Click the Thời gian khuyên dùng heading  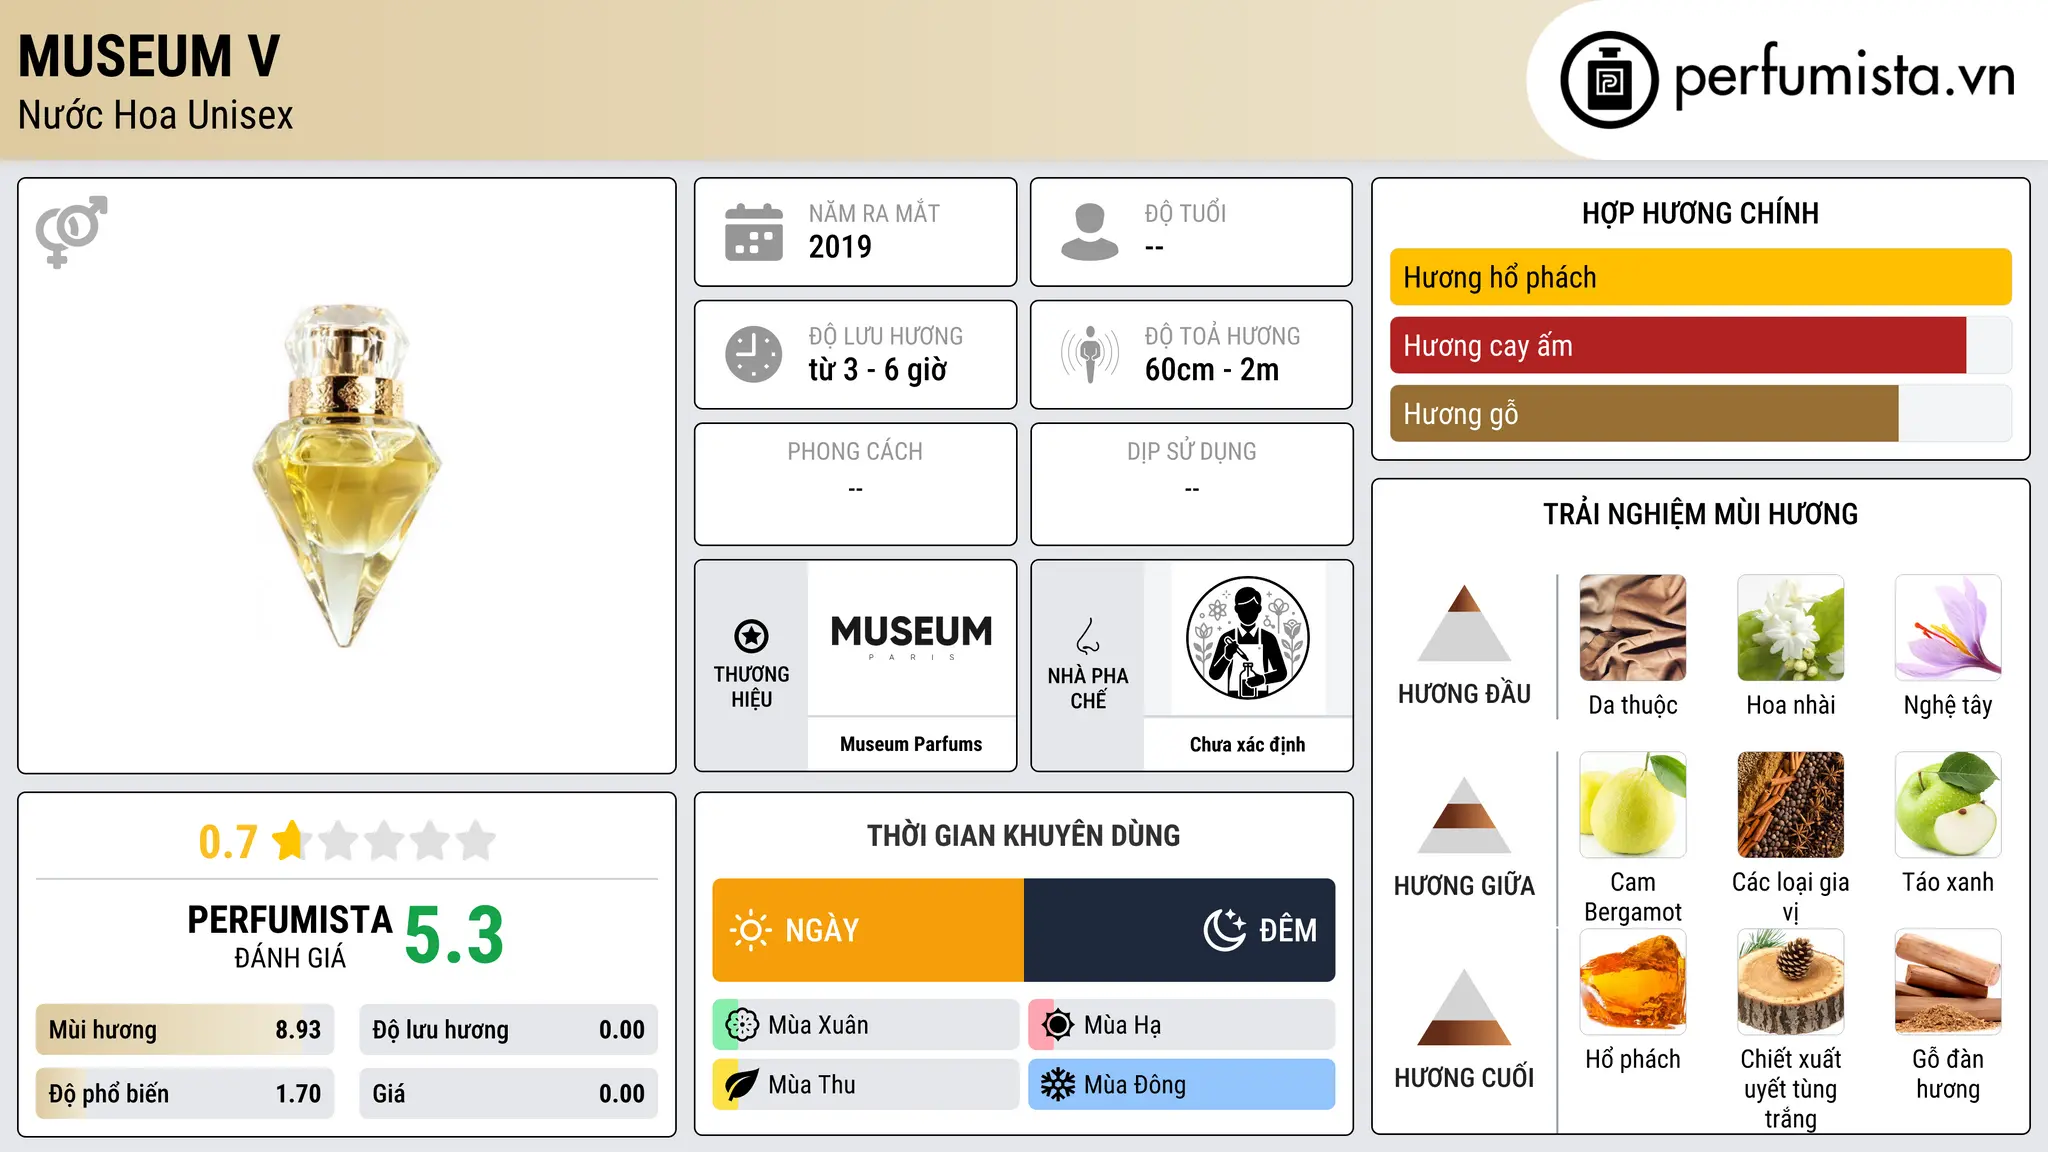coord(1023,835)
